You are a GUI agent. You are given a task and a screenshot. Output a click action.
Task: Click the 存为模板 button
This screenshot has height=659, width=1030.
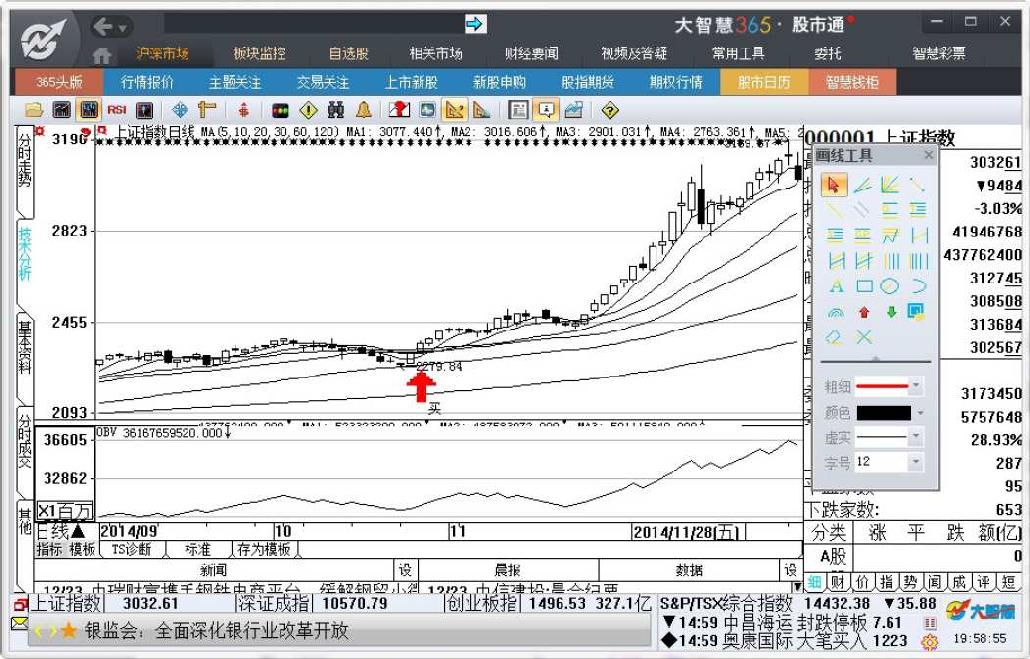pyautogui.click(x=263, y=549)
